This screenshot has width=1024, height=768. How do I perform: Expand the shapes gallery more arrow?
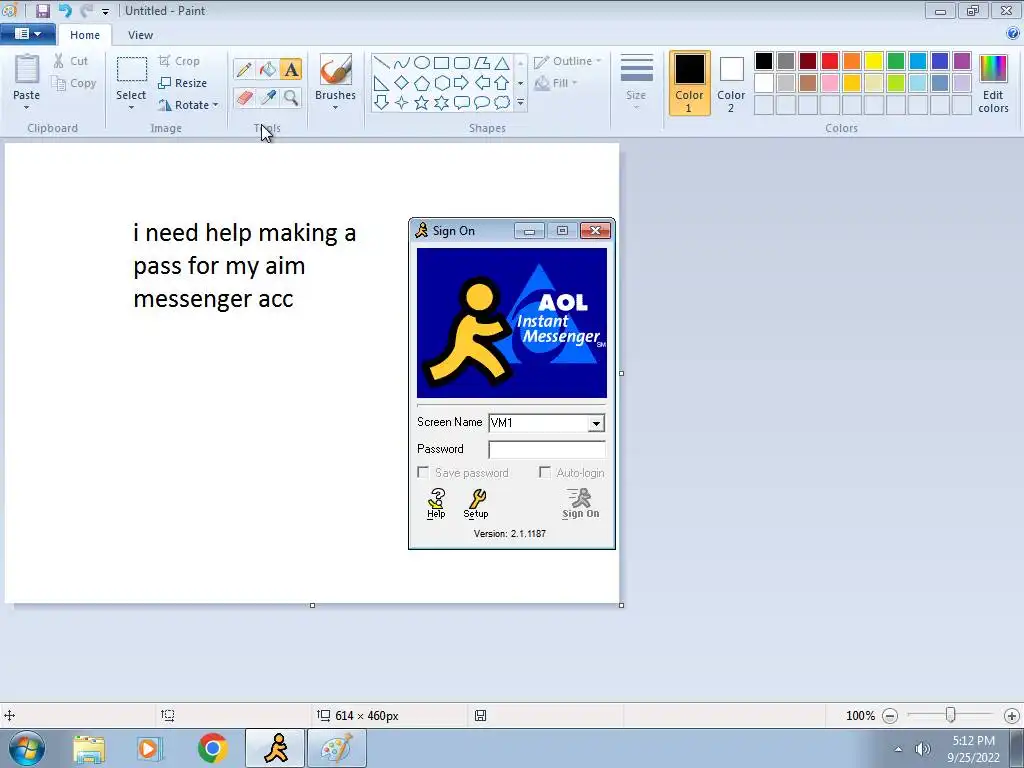520,103
